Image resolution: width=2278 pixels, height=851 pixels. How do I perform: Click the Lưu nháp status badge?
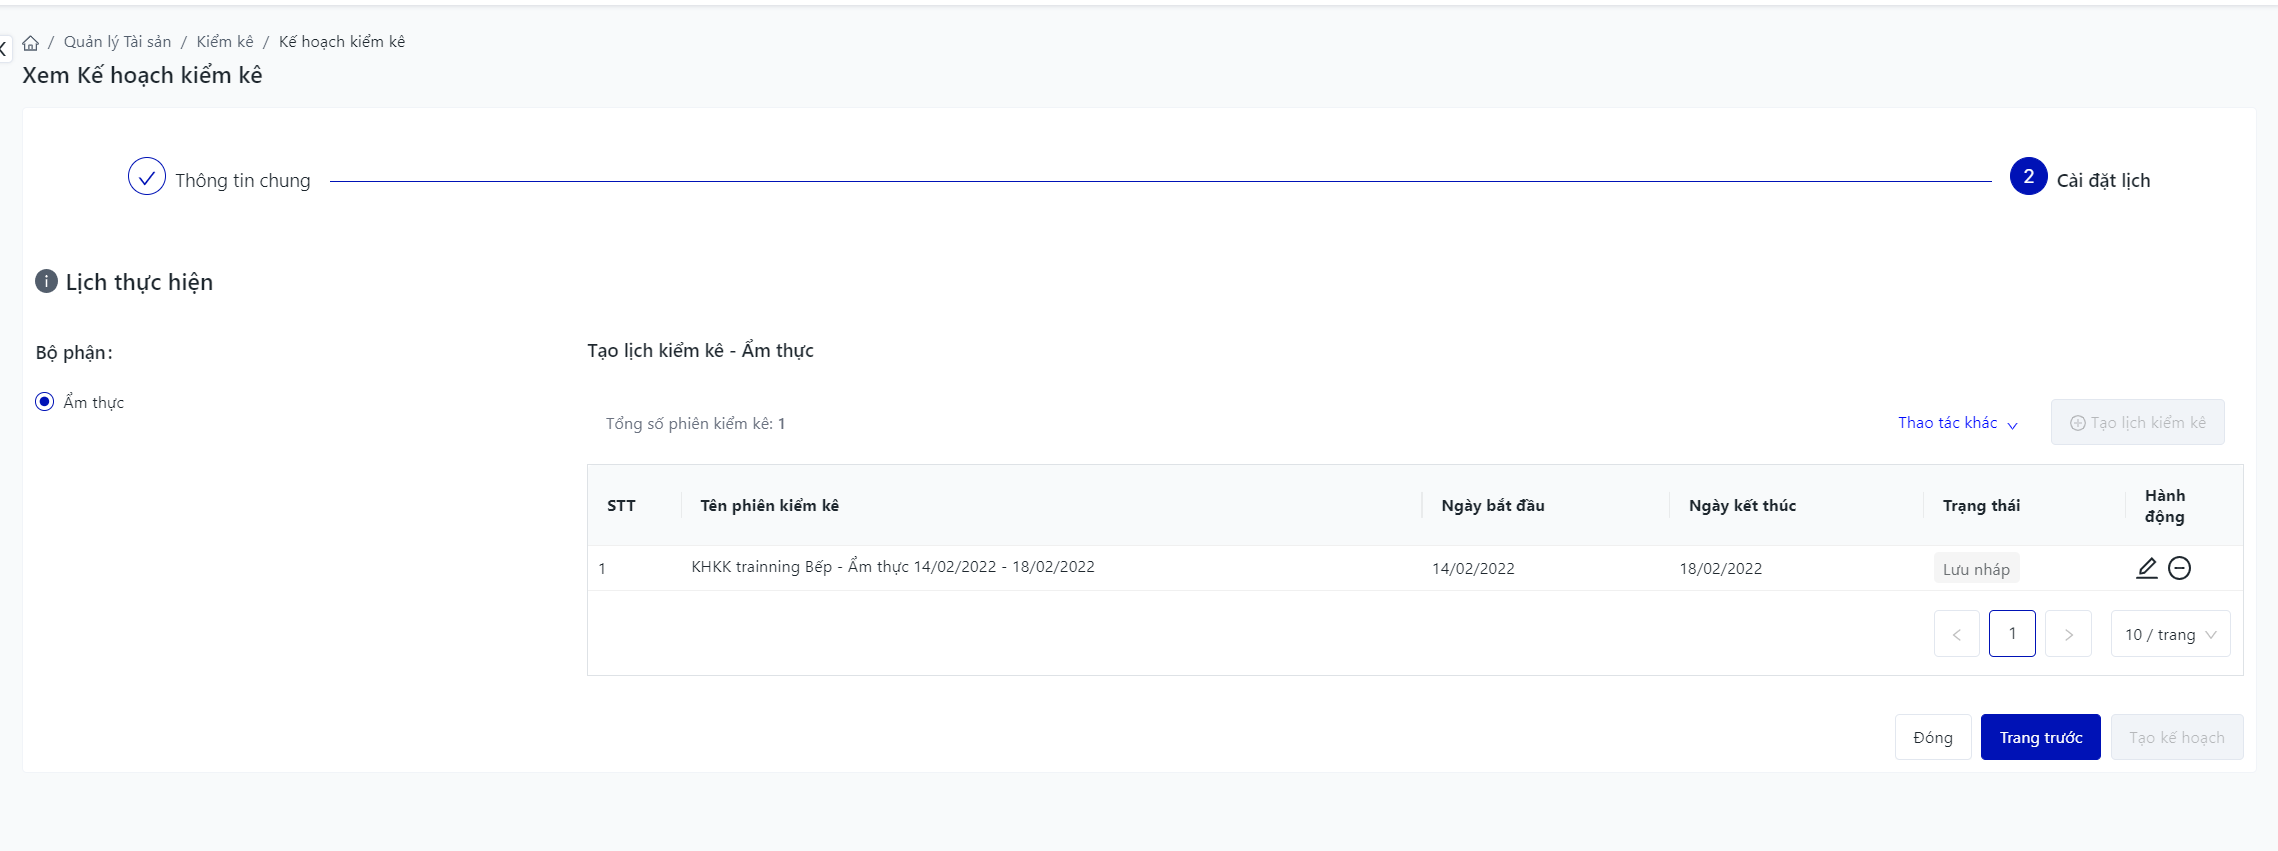pyautogui.click(x=1976, y=568)
